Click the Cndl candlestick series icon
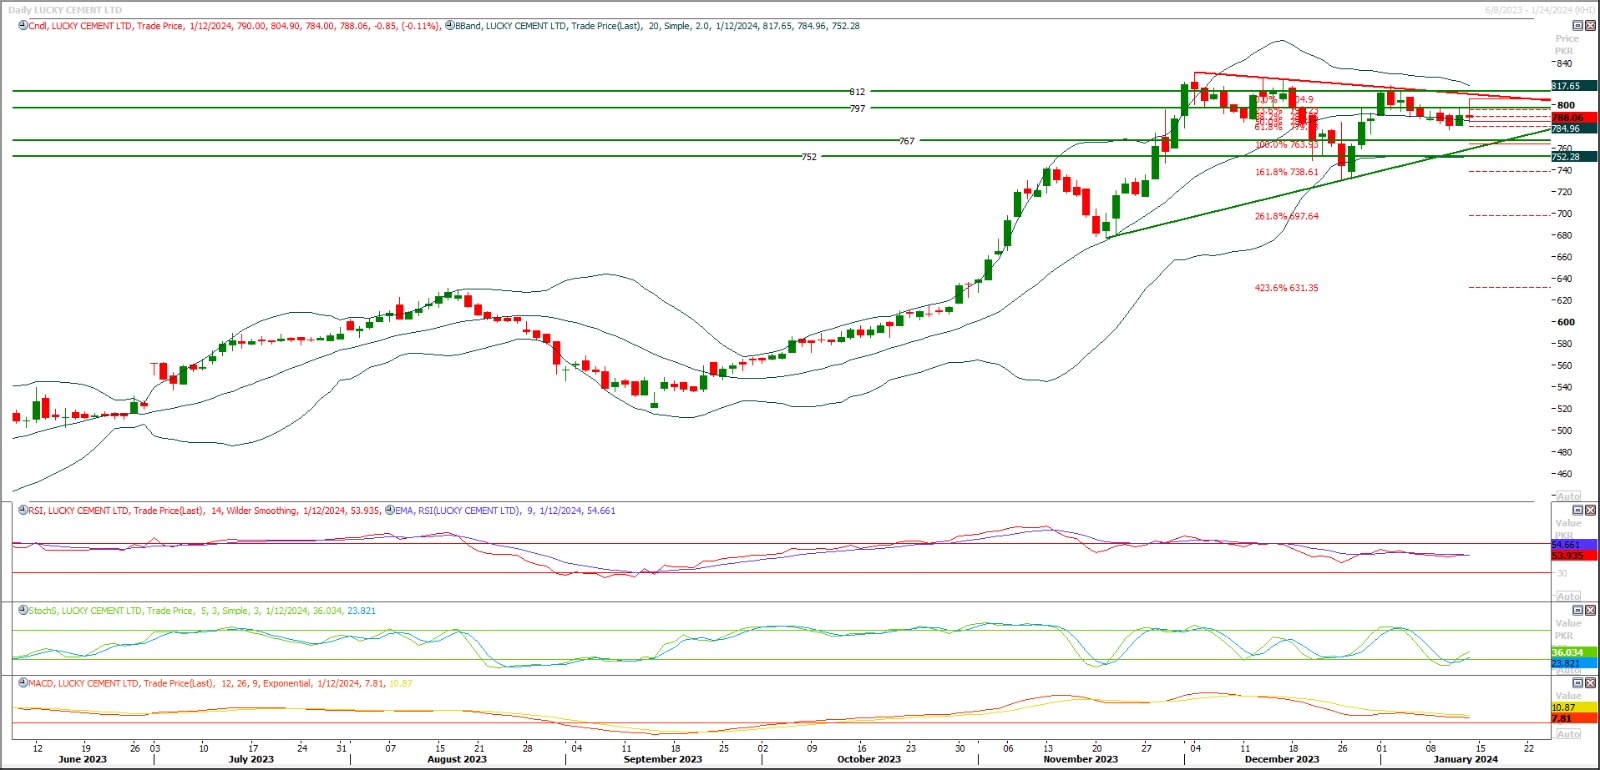This screenshot has height=770, width=1600. tap(23, 26)
